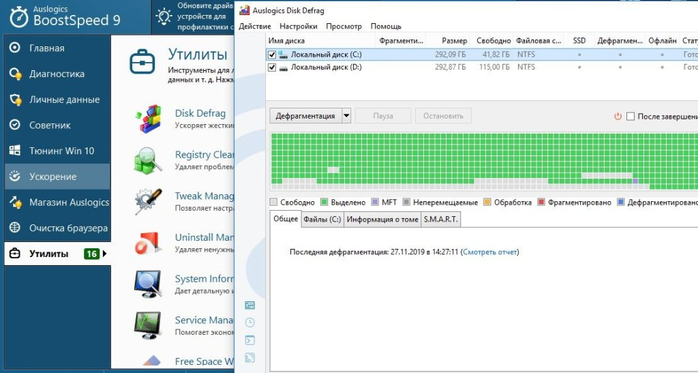
Task: Open System Information utility link
Action: (x=204, y=279)
